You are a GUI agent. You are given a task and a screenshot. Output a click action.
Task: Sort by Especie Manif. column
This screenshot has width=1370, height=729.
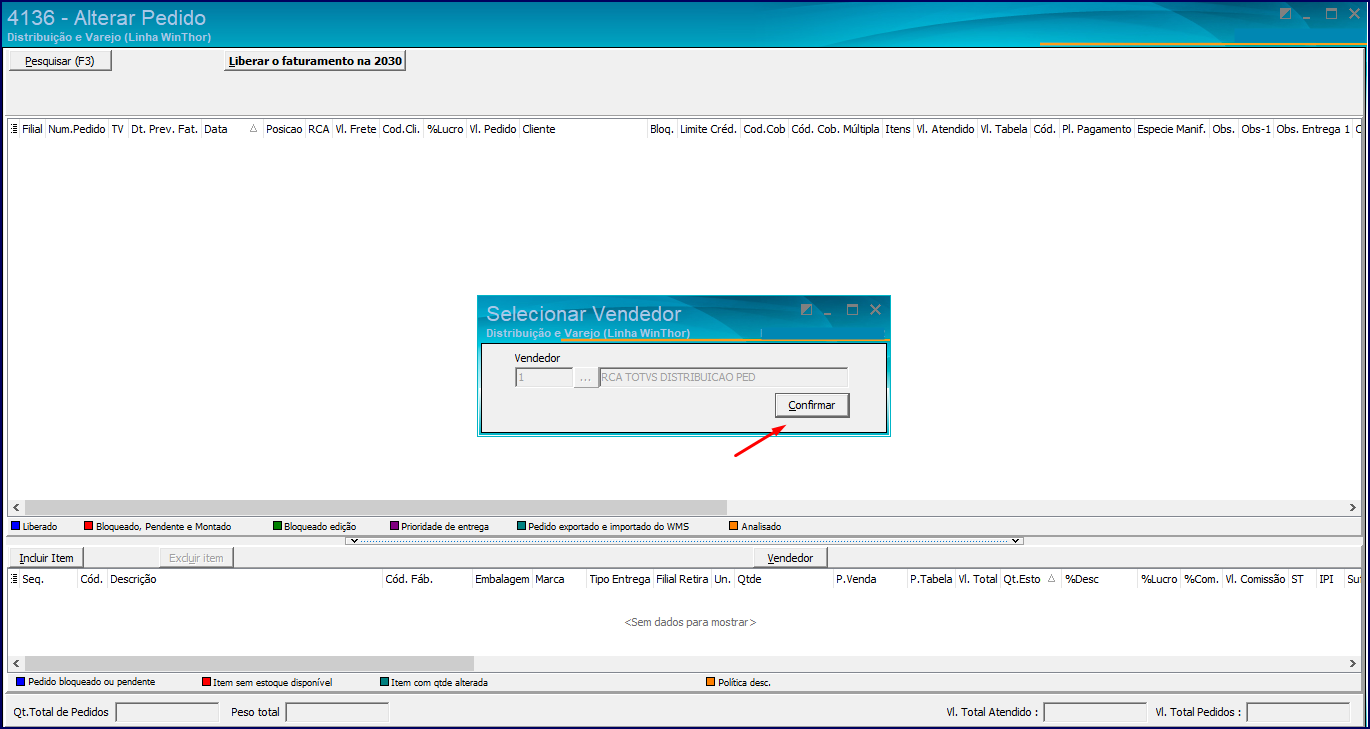[1171, 129]
